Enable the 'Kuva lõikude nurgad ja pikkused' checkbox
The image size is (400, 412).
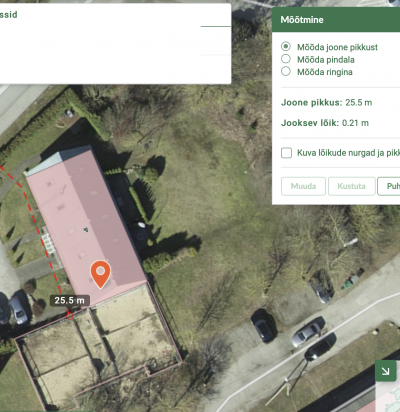pos(286,153)
